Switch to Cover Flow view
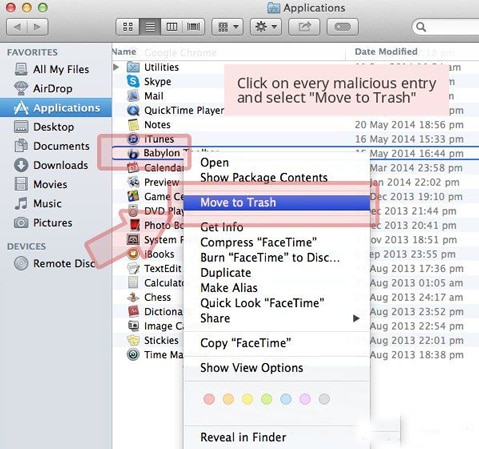Screen dimensions: 479x449 point(193,27)
